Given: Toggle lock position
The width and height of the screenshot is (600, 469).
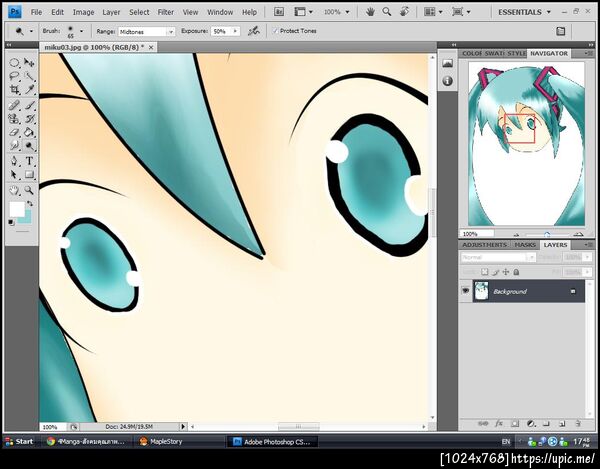Looking at the screenshot, I should tap(506, 272).
